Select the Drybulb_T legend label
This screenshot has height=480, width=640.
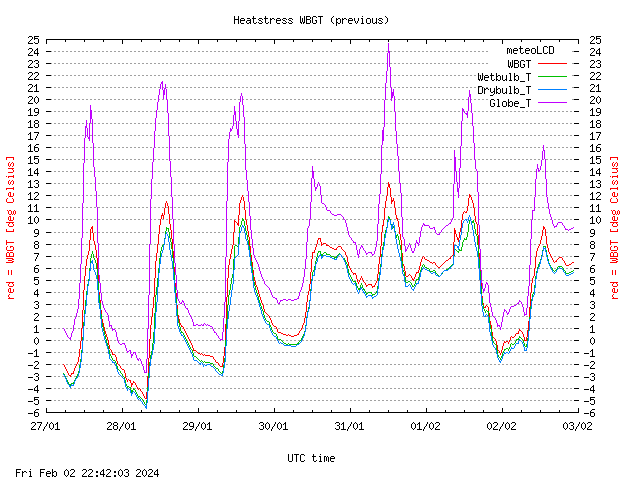point(504,89)
